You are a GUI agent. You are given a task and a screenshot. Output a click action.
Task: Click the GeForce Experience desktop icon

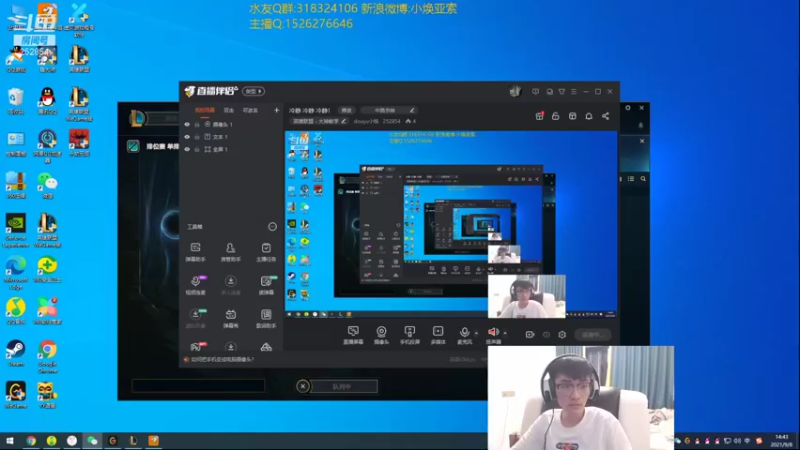(15, 231)
